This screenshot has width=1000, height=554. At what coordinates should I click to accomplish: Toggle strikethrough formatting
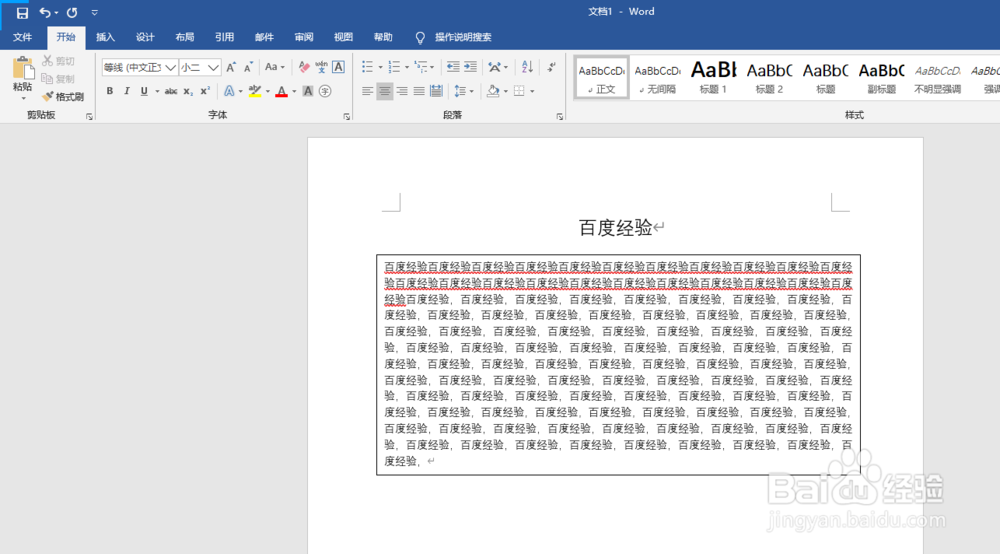coord(171,91)
